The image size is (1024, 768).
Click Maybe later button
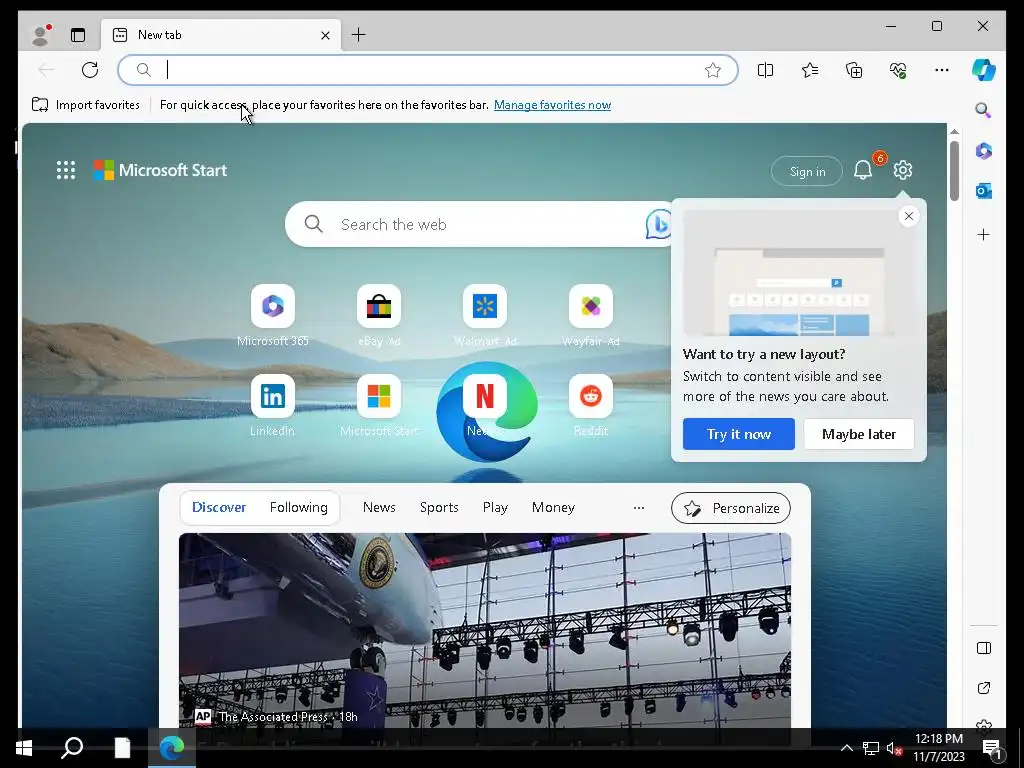[x=859, y=434]
